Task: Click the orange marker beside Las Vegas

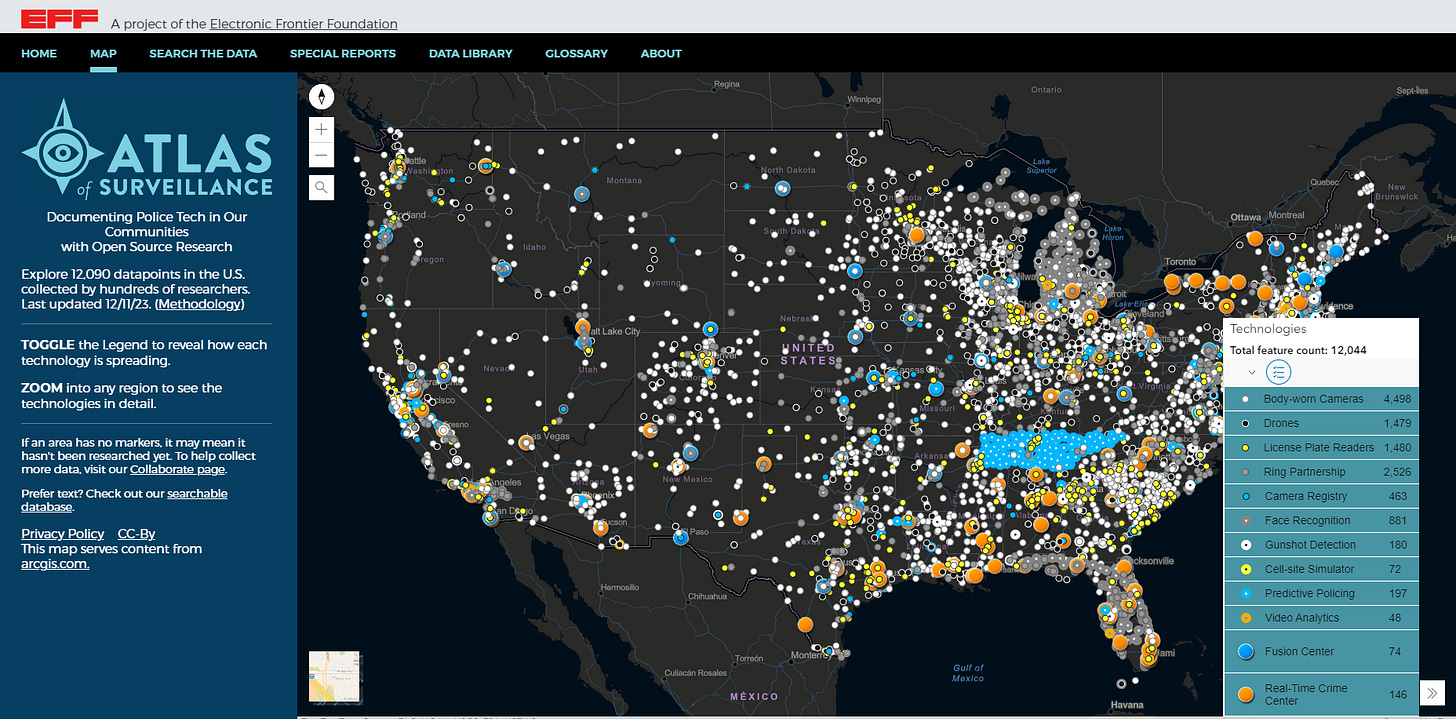Action: click(526, 442)
